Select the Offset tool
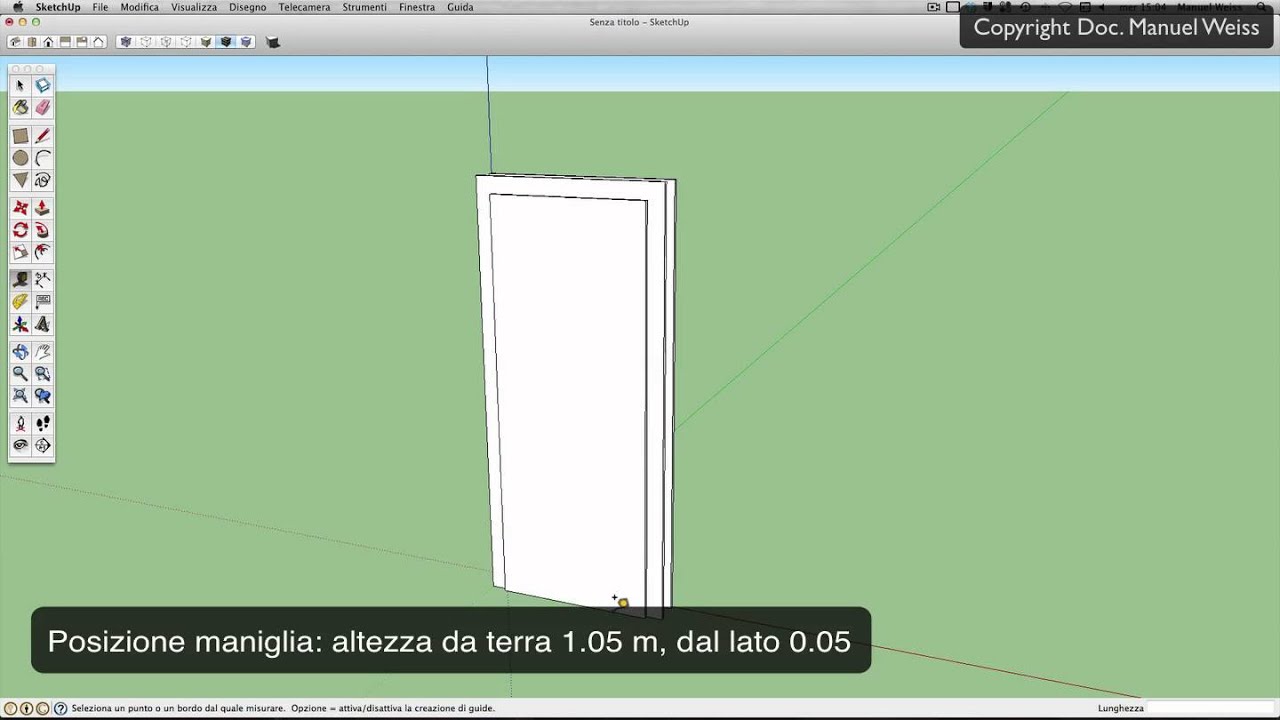Viewport: 1280px width, 720px height. pos(42,252)
